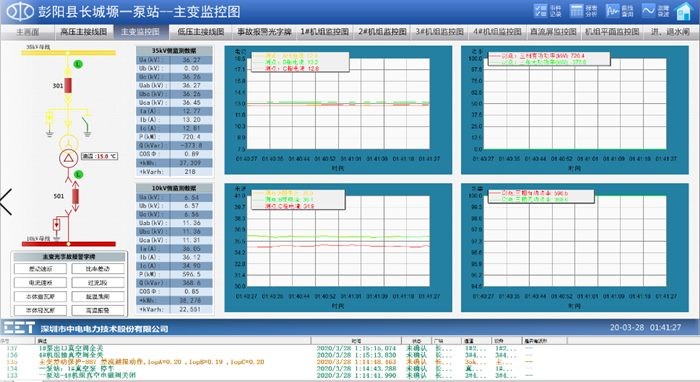Open 4#机组监控图 tab
The width and height of the screenshot is (700, 382).
click(497, 32)
